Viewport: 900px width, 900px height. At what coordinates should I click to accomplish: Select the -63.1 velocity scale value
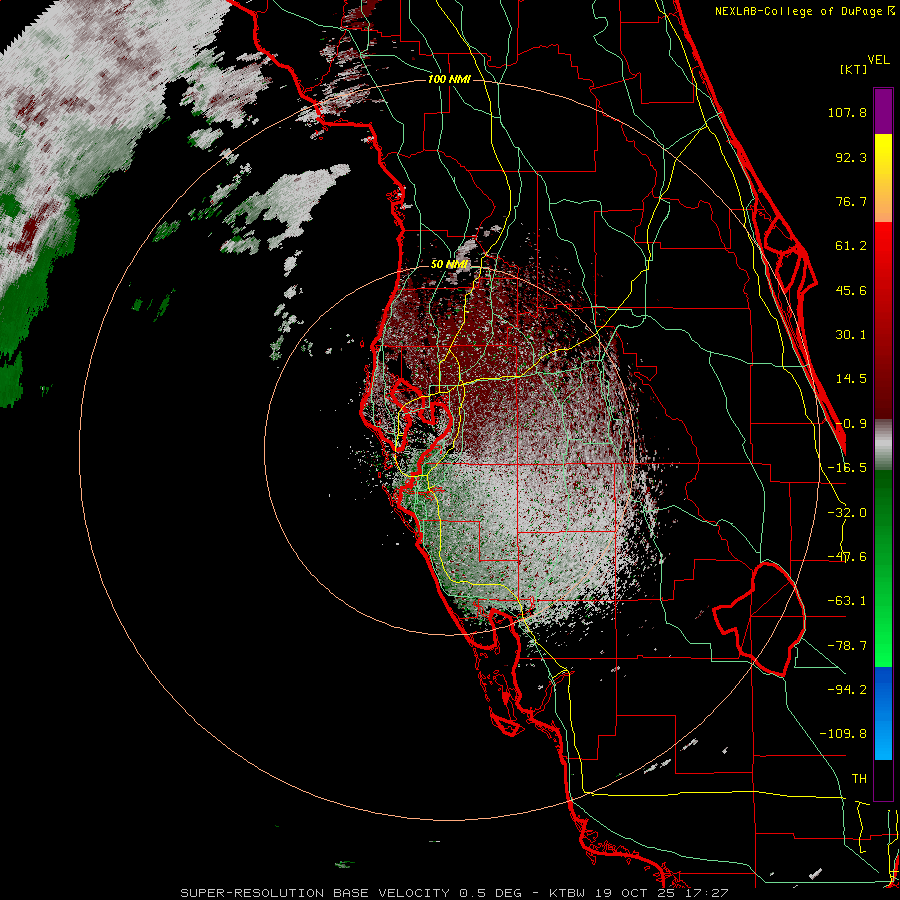(x=847, y=601)
